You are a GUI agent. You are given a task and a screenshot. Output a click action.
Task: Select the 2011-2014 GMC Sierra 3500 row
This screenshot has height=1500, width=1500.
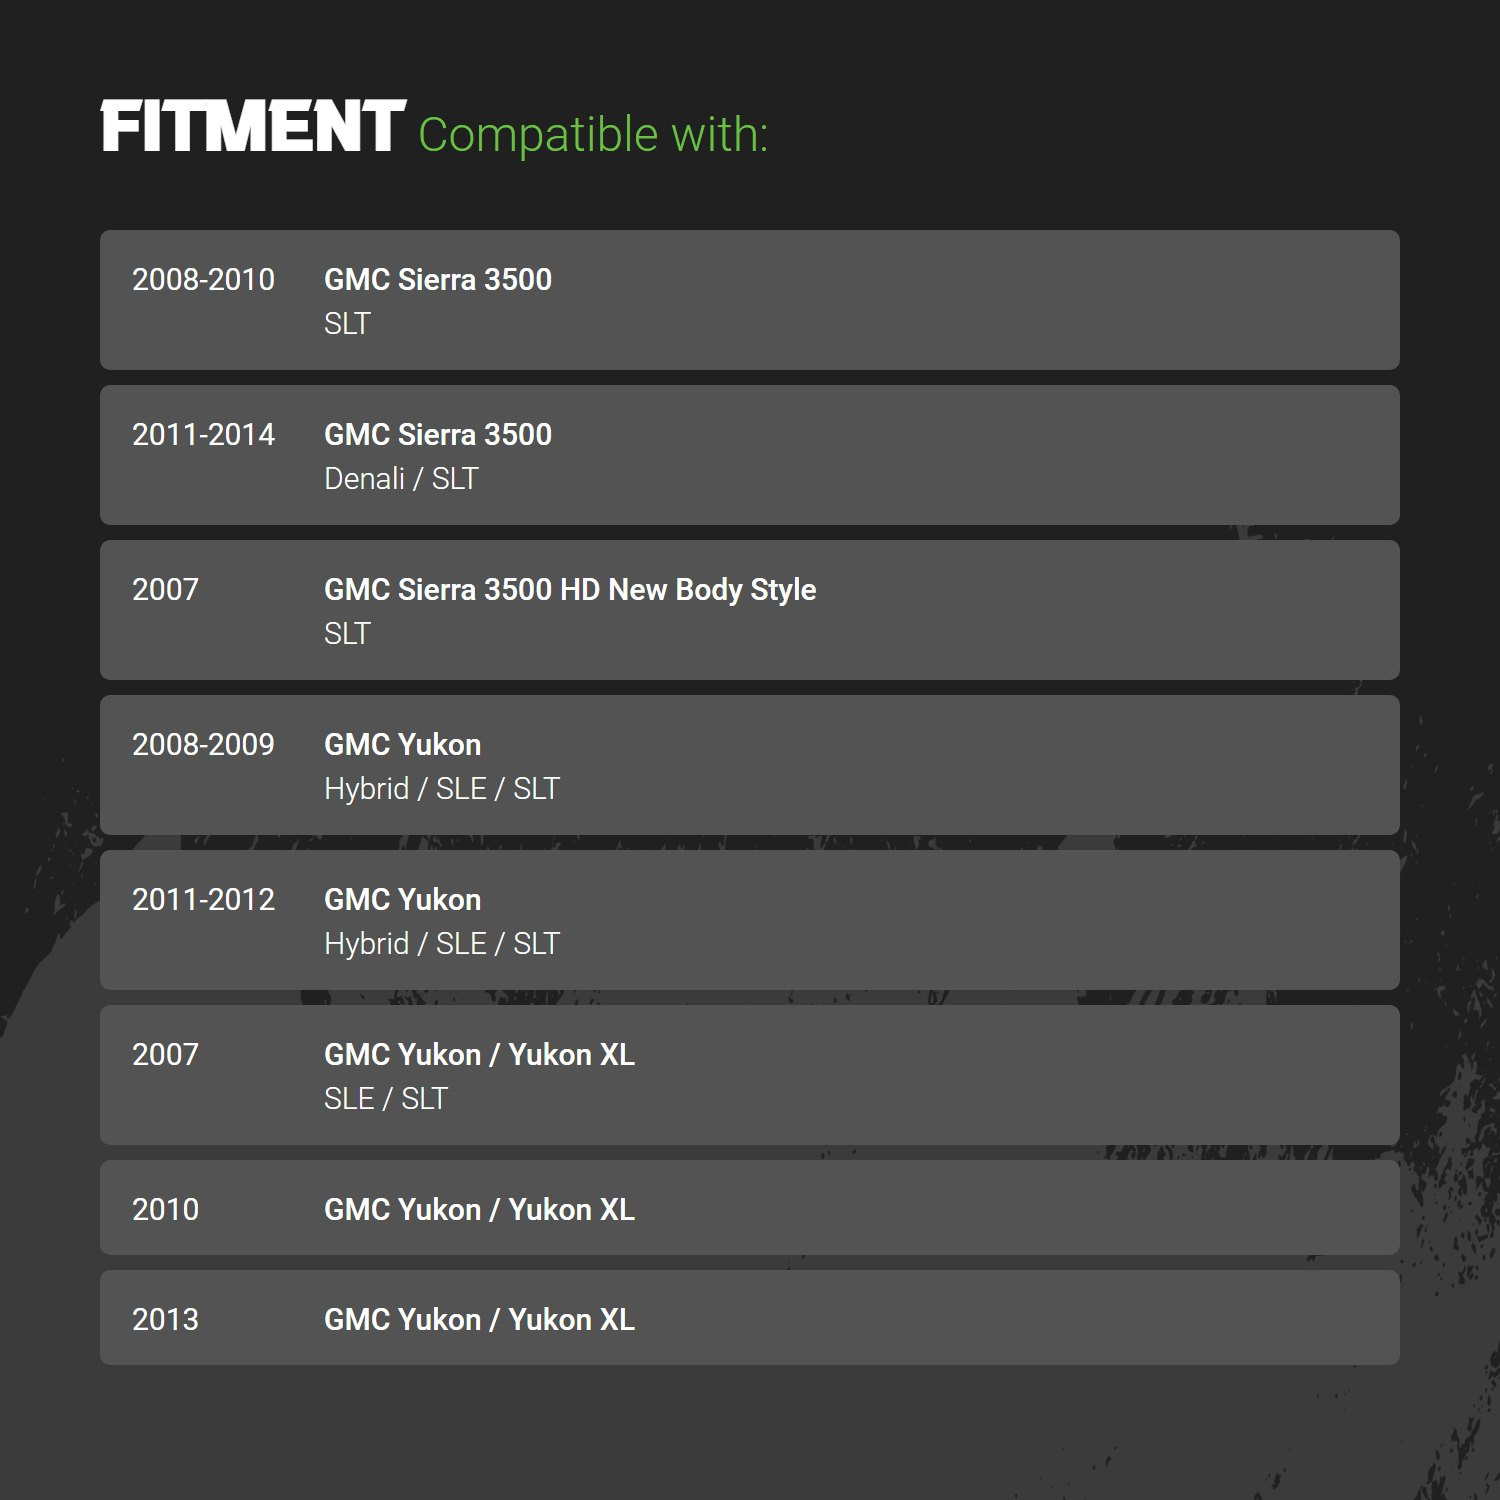750,455
